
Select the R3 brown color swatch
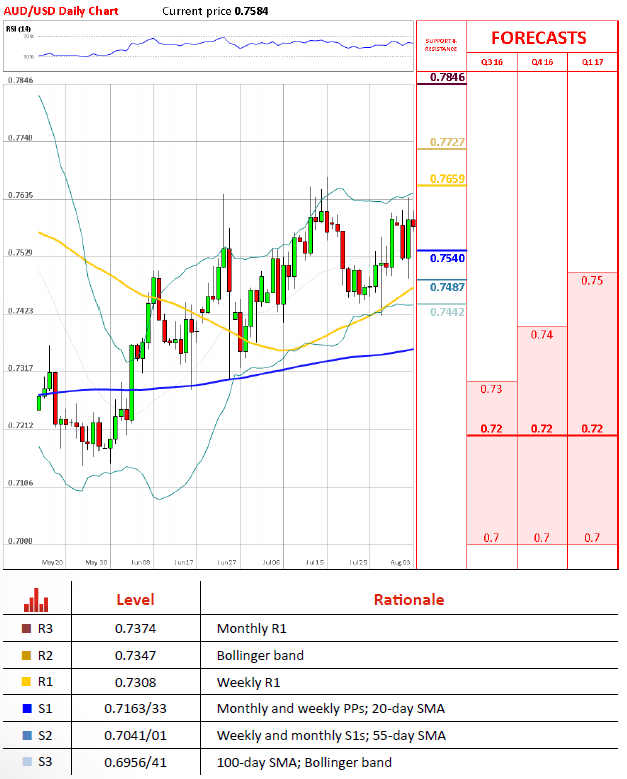tap(27, 628)
